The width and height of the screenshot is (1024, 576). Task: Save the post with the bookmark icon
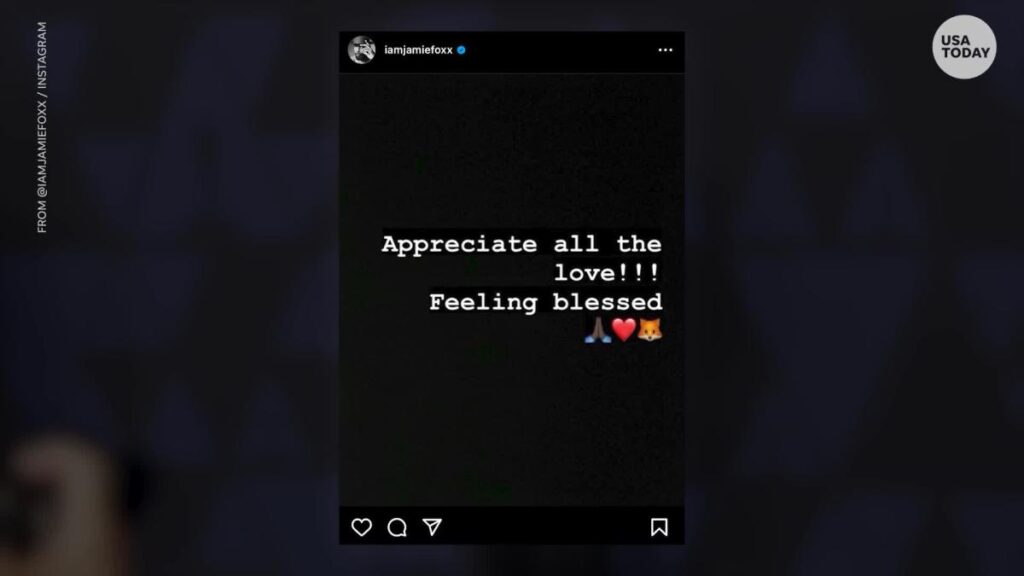coord(659,527)
